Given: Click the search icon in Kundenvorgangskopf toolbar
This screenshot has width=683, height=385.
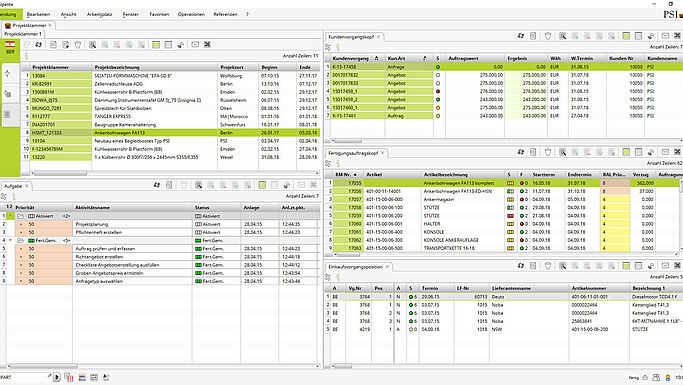Looking at the screenshot, I should click(563, 36).
